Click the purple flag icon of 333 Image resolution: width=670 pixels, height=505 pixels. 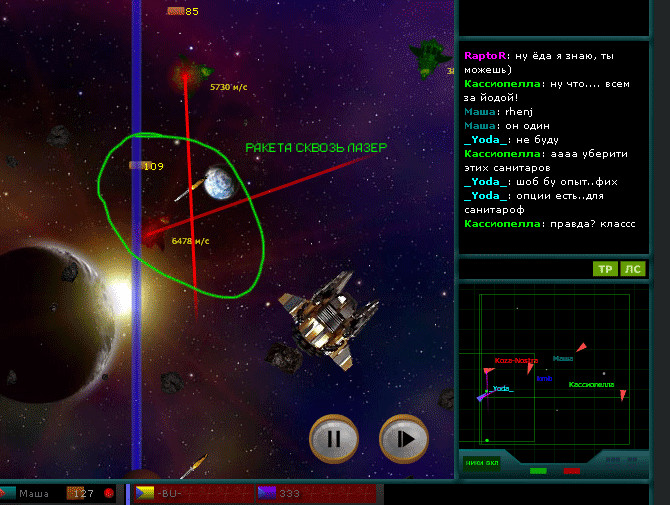tap(267, 493)
